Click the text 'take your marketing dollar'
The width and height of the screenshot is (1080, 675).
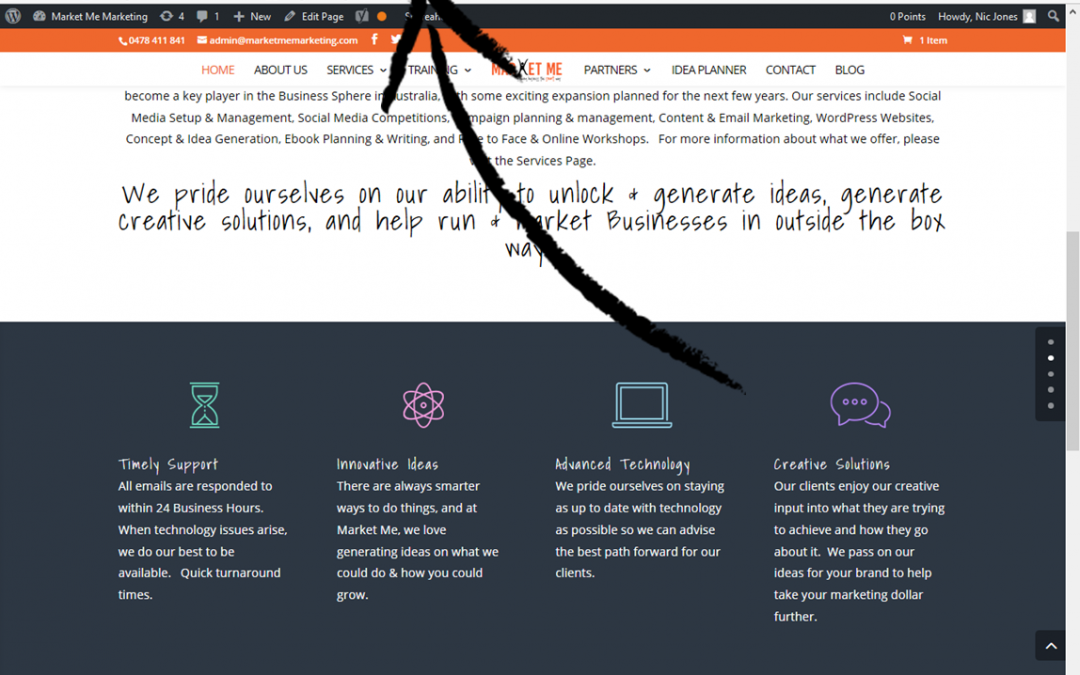[x=848, y=594]
